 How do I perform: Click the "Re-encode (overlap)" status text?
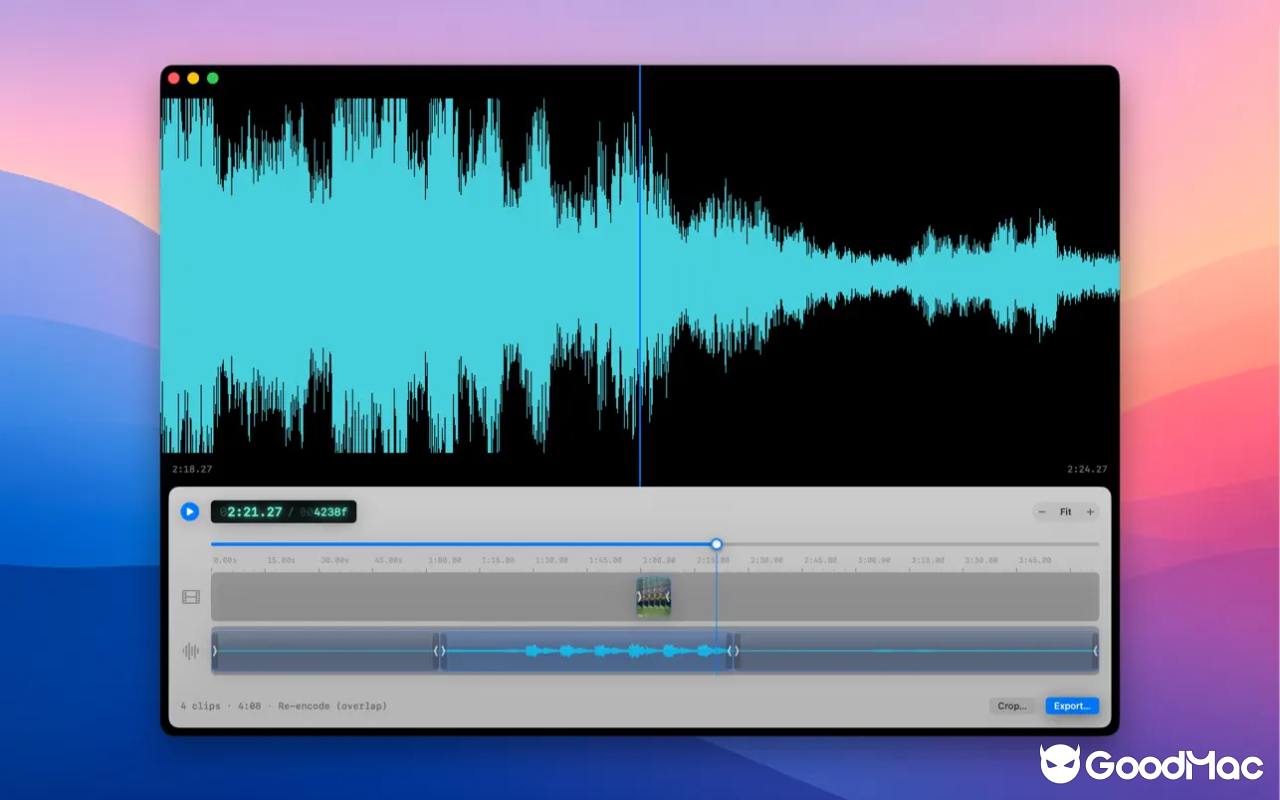point(332,706)
